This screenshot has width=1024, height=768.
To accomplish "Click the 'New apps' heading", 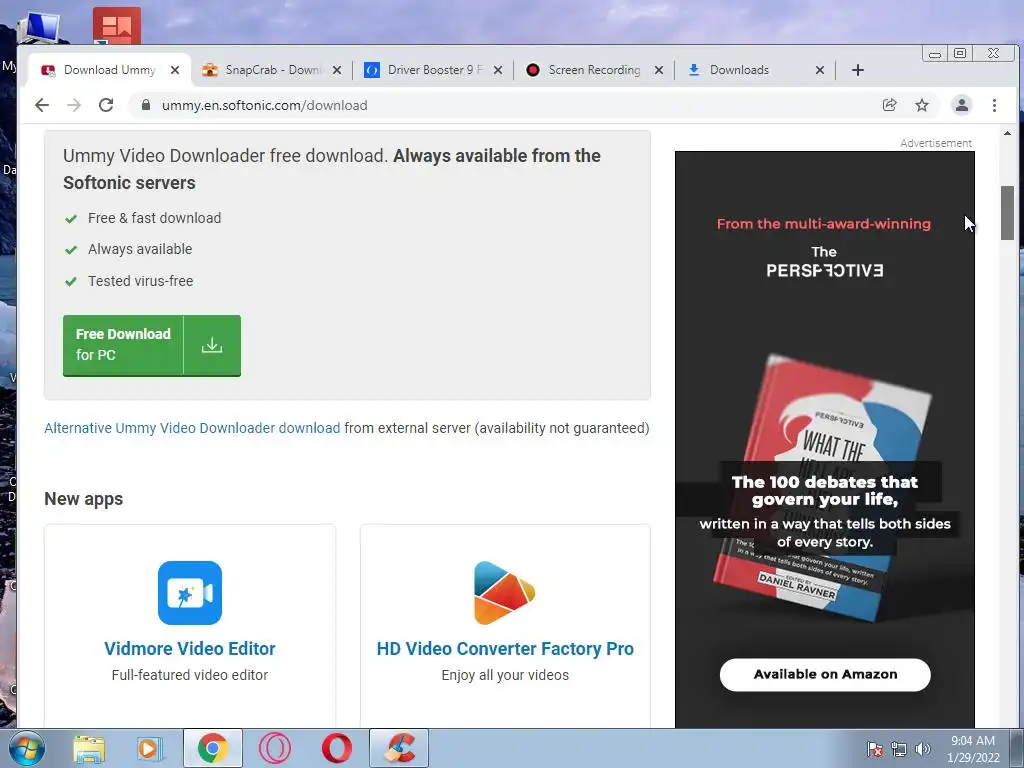I will 84,499.
